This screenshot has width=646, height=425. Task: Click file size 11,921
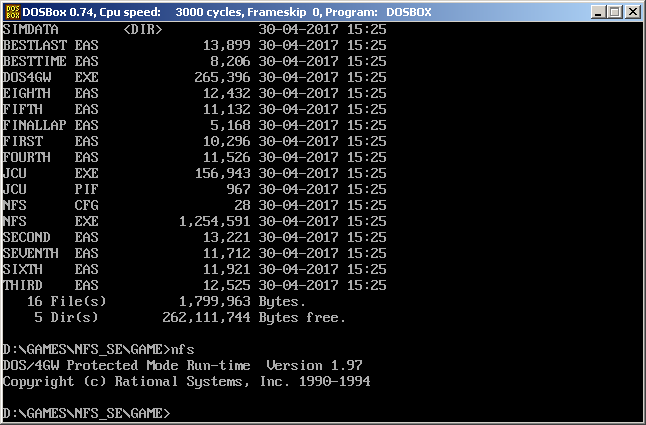pyautogui.click(x=227, y=269)
